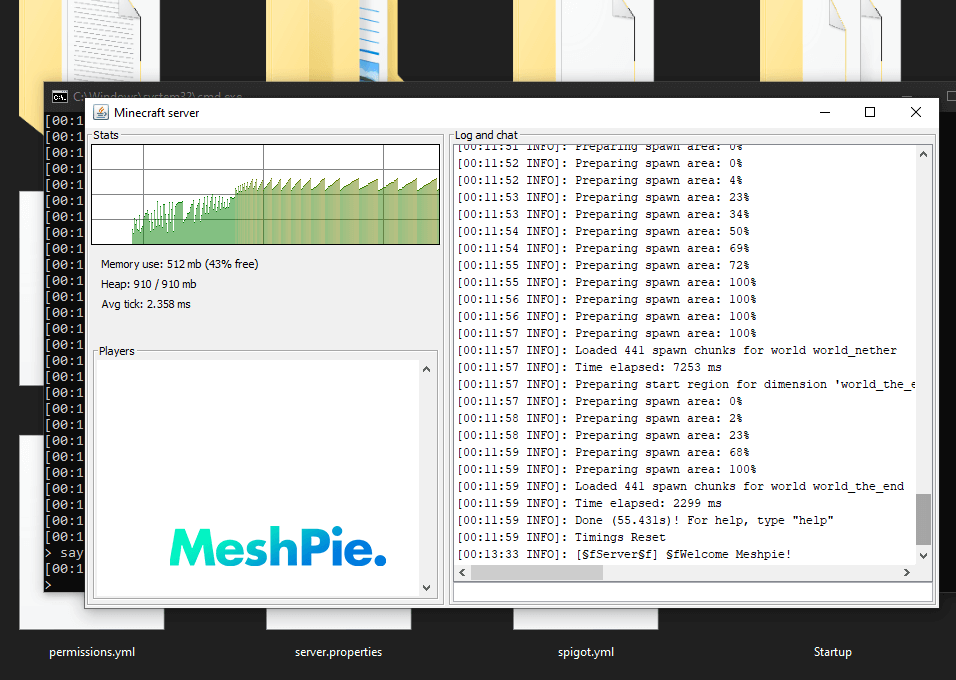Click log line 'Time elapsed: 2299 ms'
The height and width of the screenshot is (680, 956).
(589, 504)
